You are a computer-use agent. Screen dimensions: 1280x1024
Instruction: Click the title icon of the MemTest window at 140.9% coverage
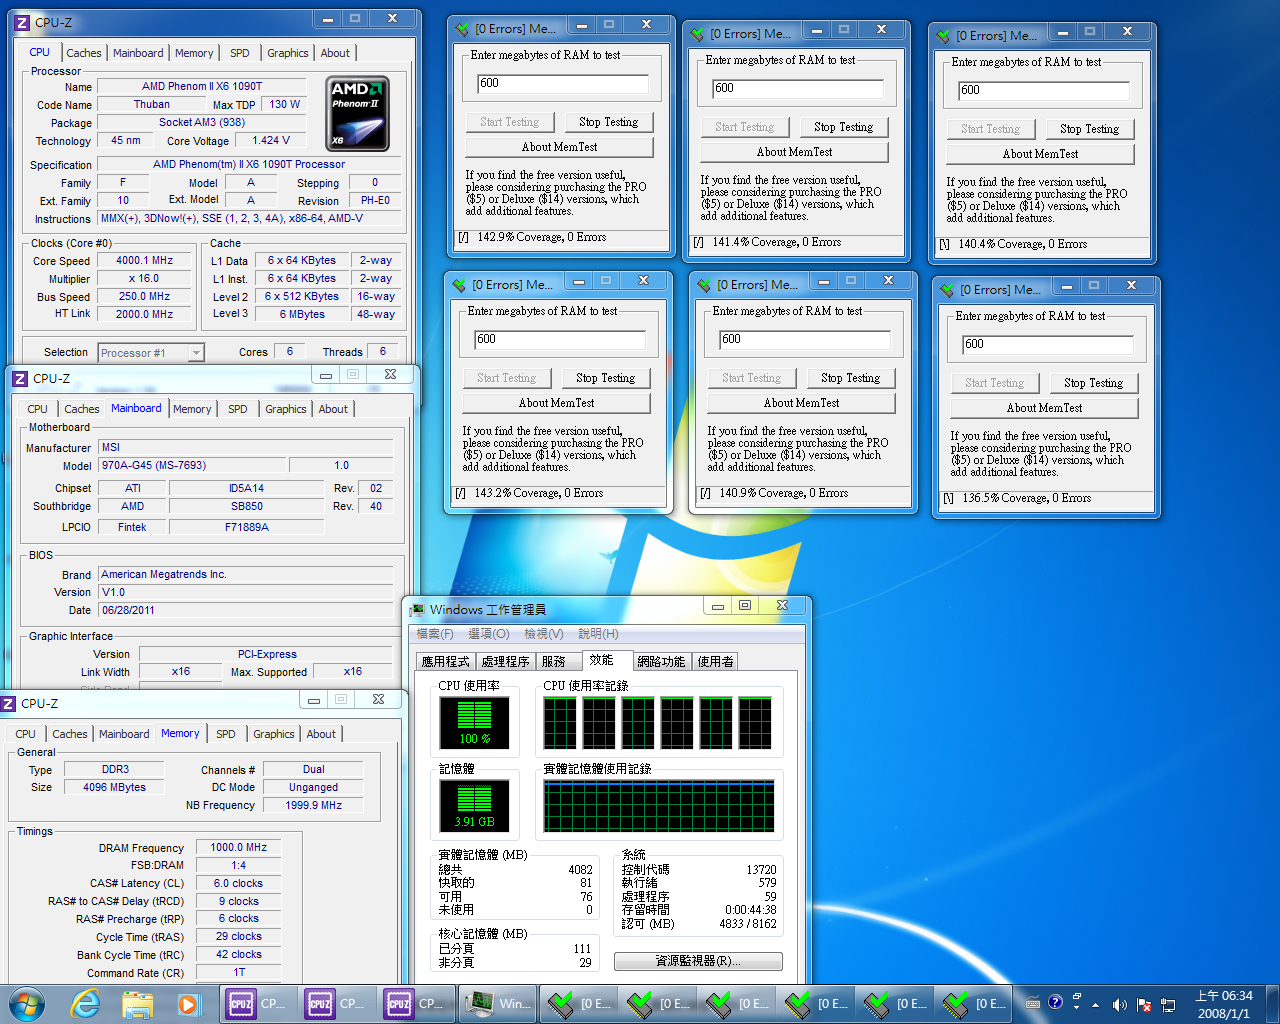[703, 285]
